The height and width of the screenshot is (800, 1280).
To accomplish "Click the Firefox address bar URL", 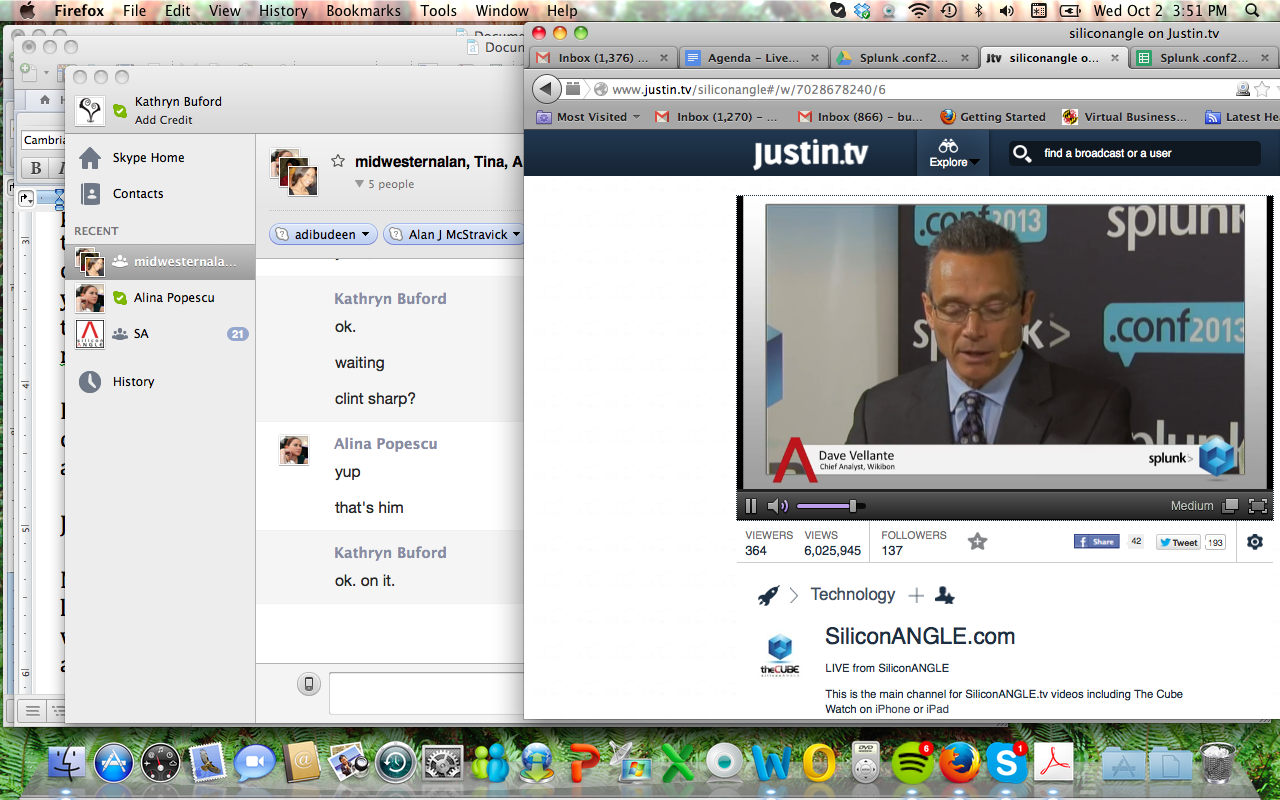I will 749,89.
